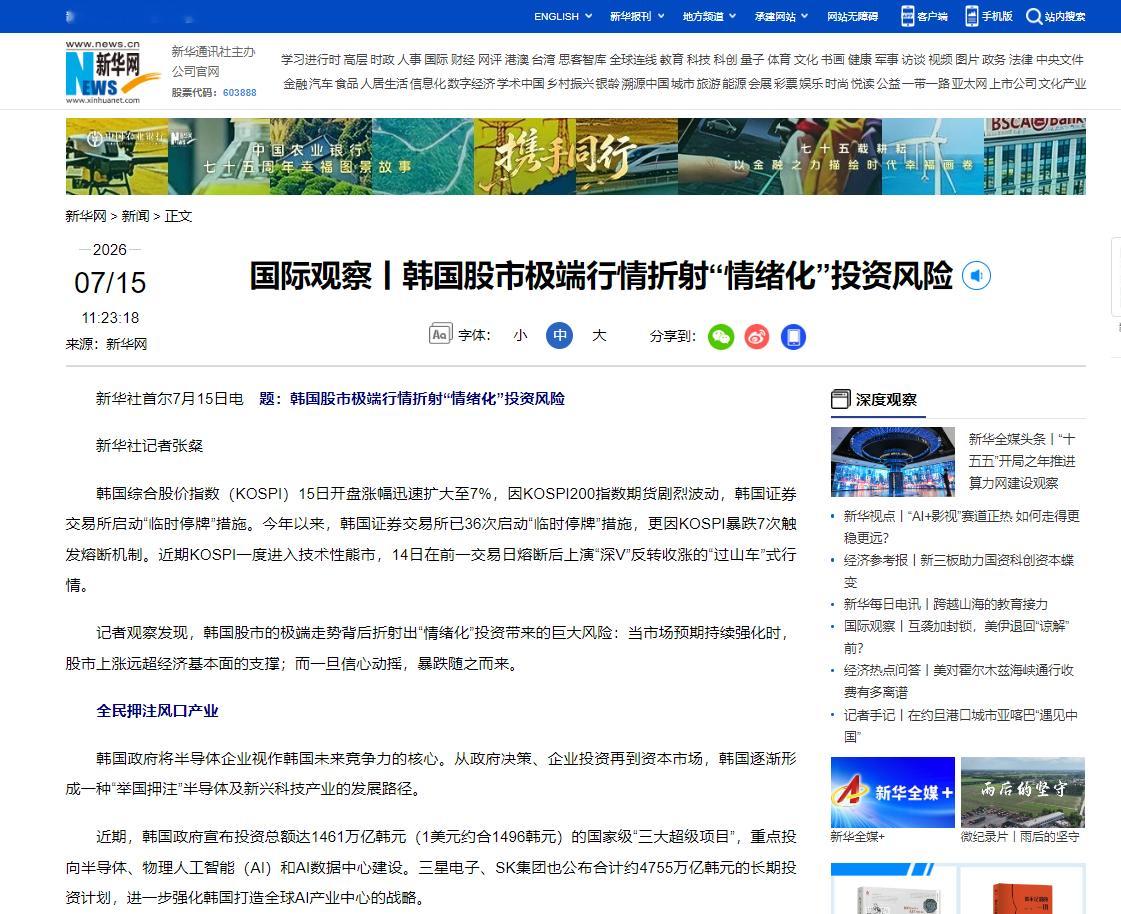1121x914 pixels.
Task: Click the 深度观察 section title
Action: point(886,400)
